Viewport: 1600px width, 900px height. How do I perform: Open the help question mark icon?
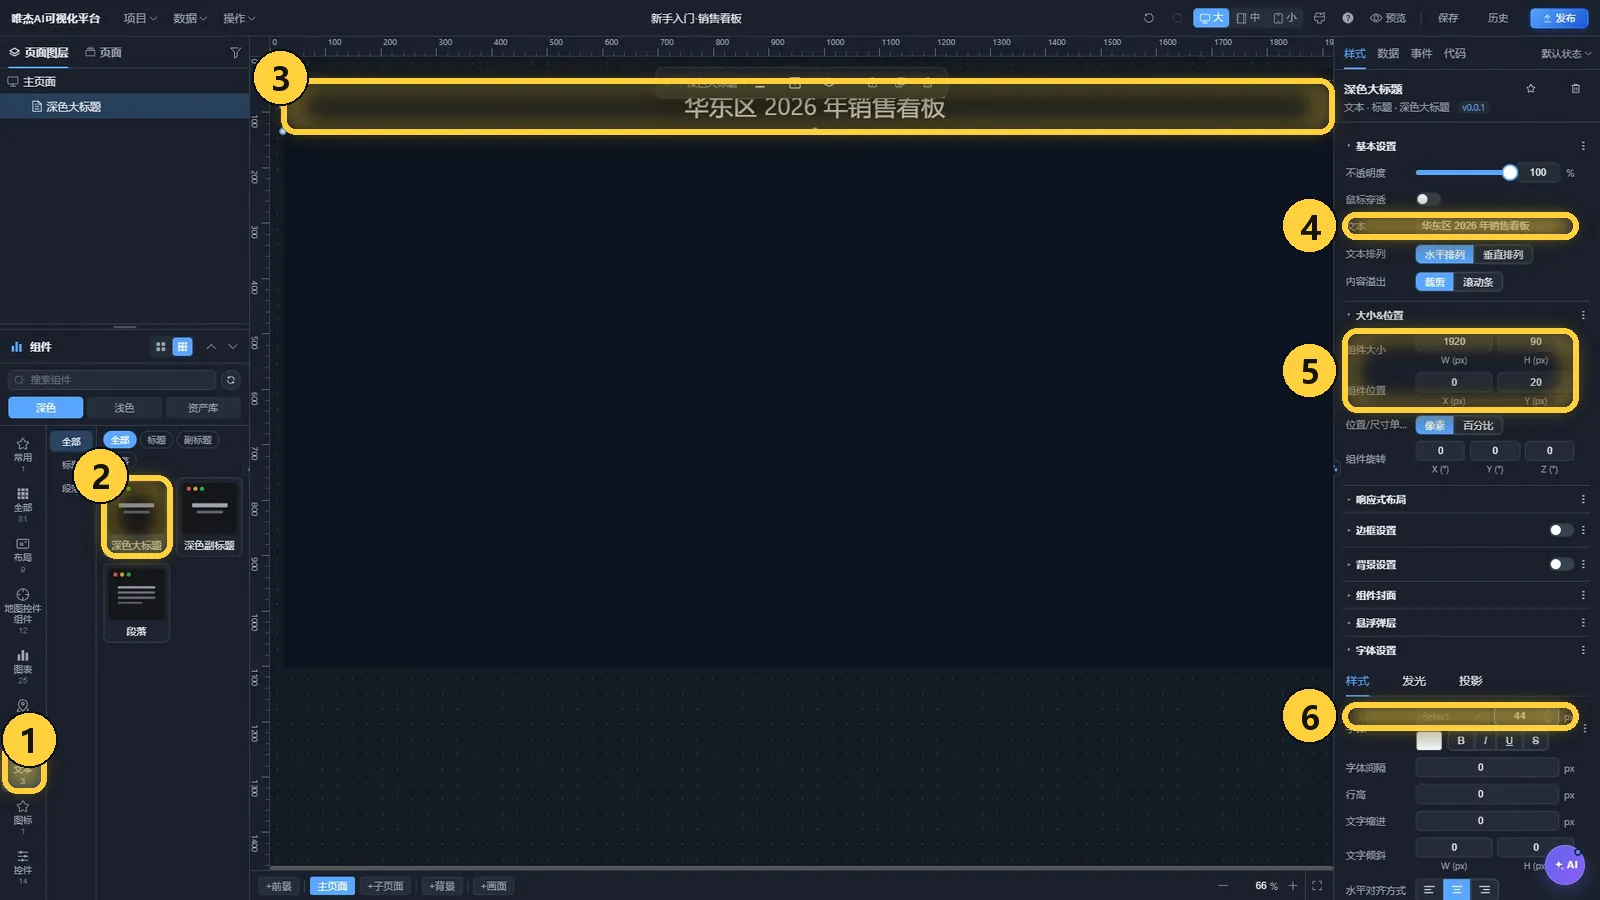coord(1348,18)
